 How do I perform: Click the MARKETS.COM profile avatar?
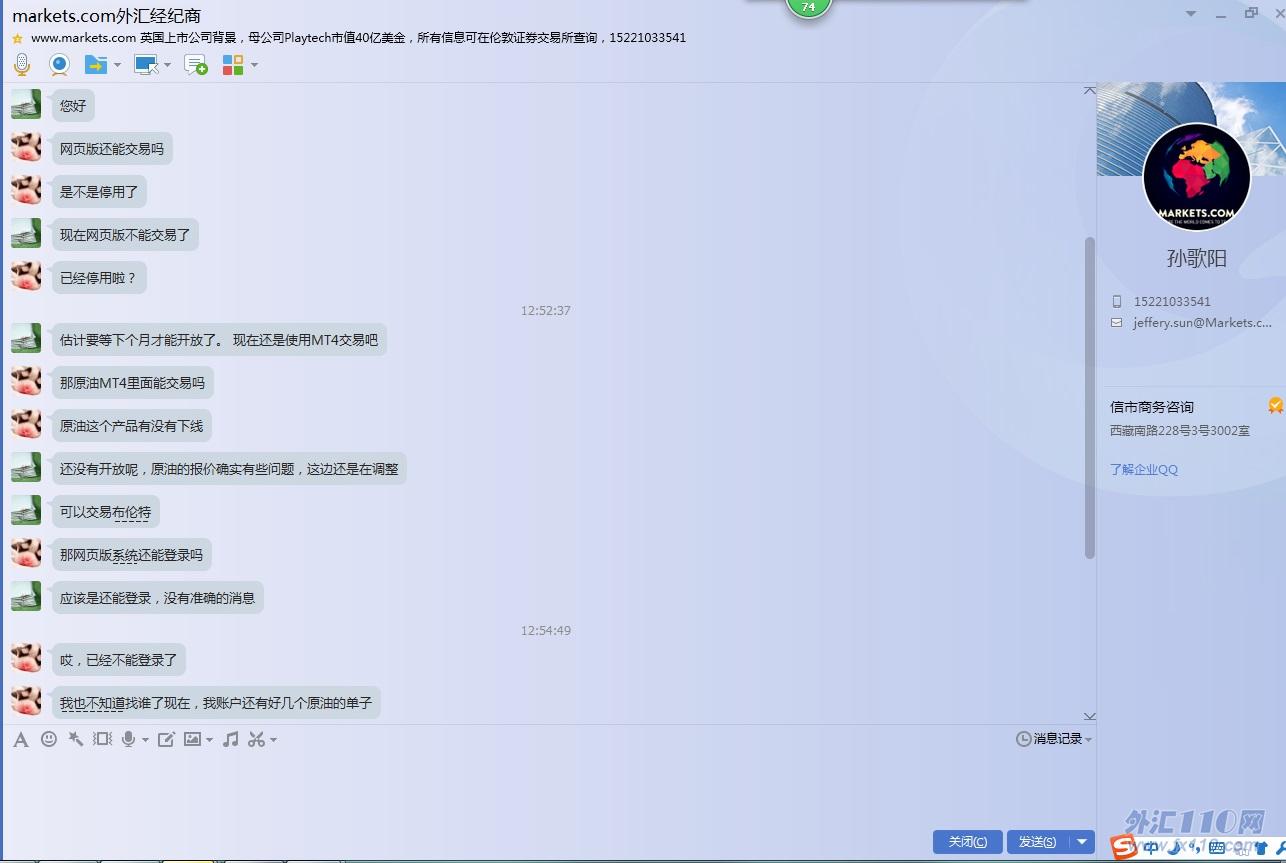point(1196,177)
